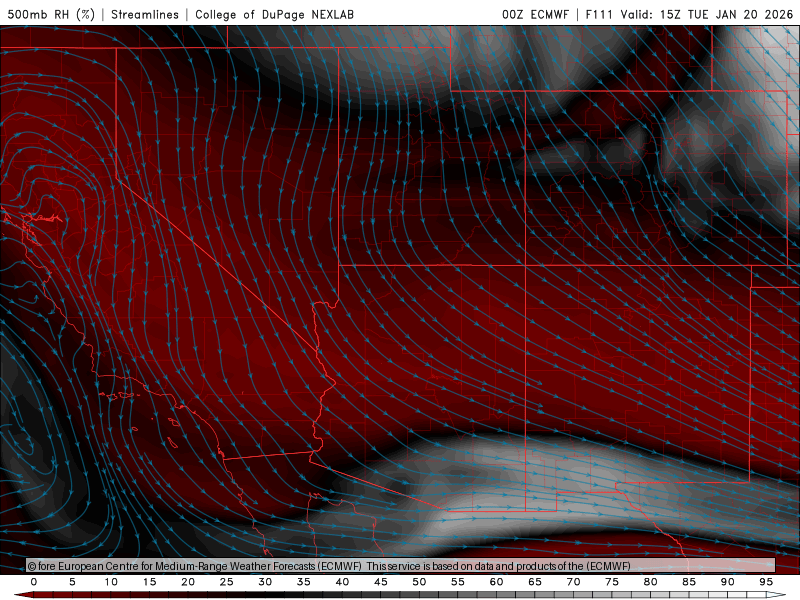
Task: Click the '70' value on the colorbar scale
Action: tap(573, 582)
